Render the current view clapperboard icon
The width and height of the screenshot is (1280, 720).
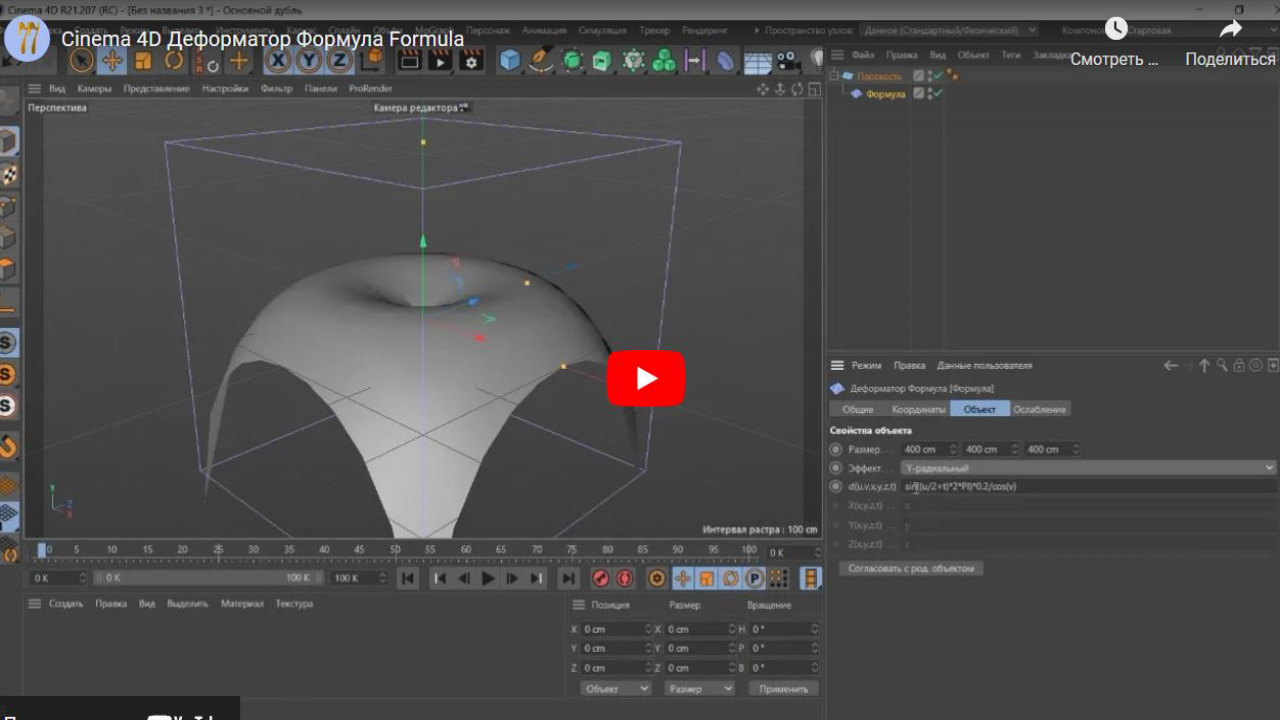pos(409,61)
